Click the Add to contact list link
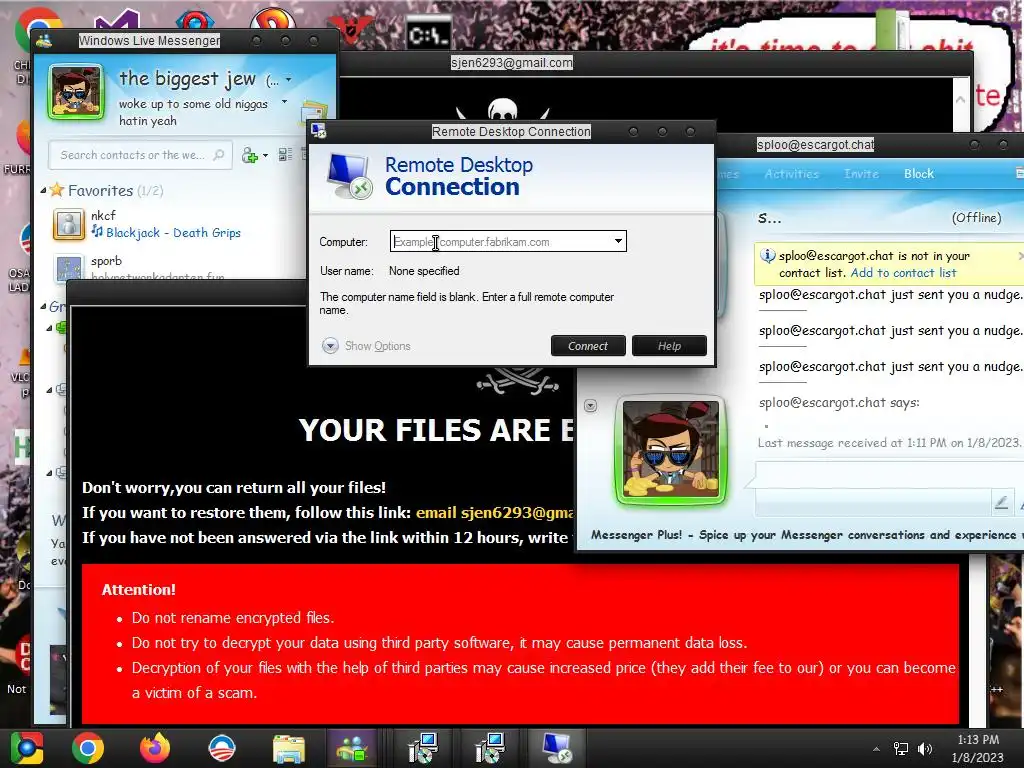 pos(903,273)
